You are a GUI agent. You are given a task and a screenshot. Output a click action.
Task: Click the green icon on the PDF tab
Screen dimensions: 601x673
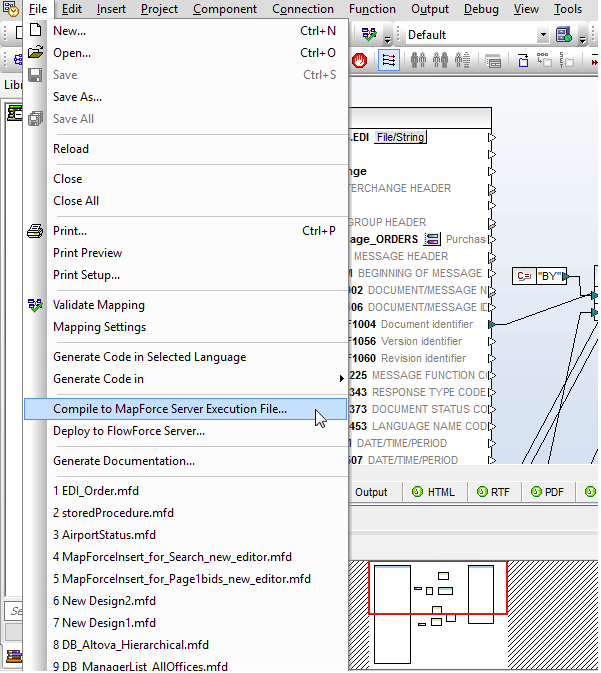click(536, 491)
